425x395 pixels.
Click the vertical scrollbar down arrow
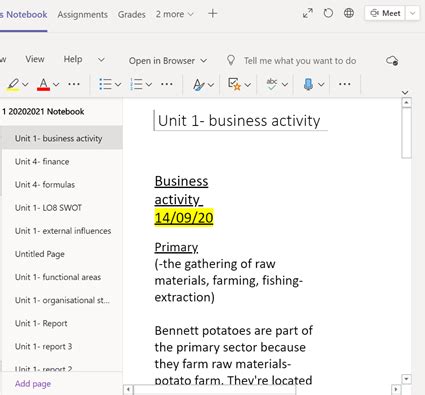(x=406, y=379)
